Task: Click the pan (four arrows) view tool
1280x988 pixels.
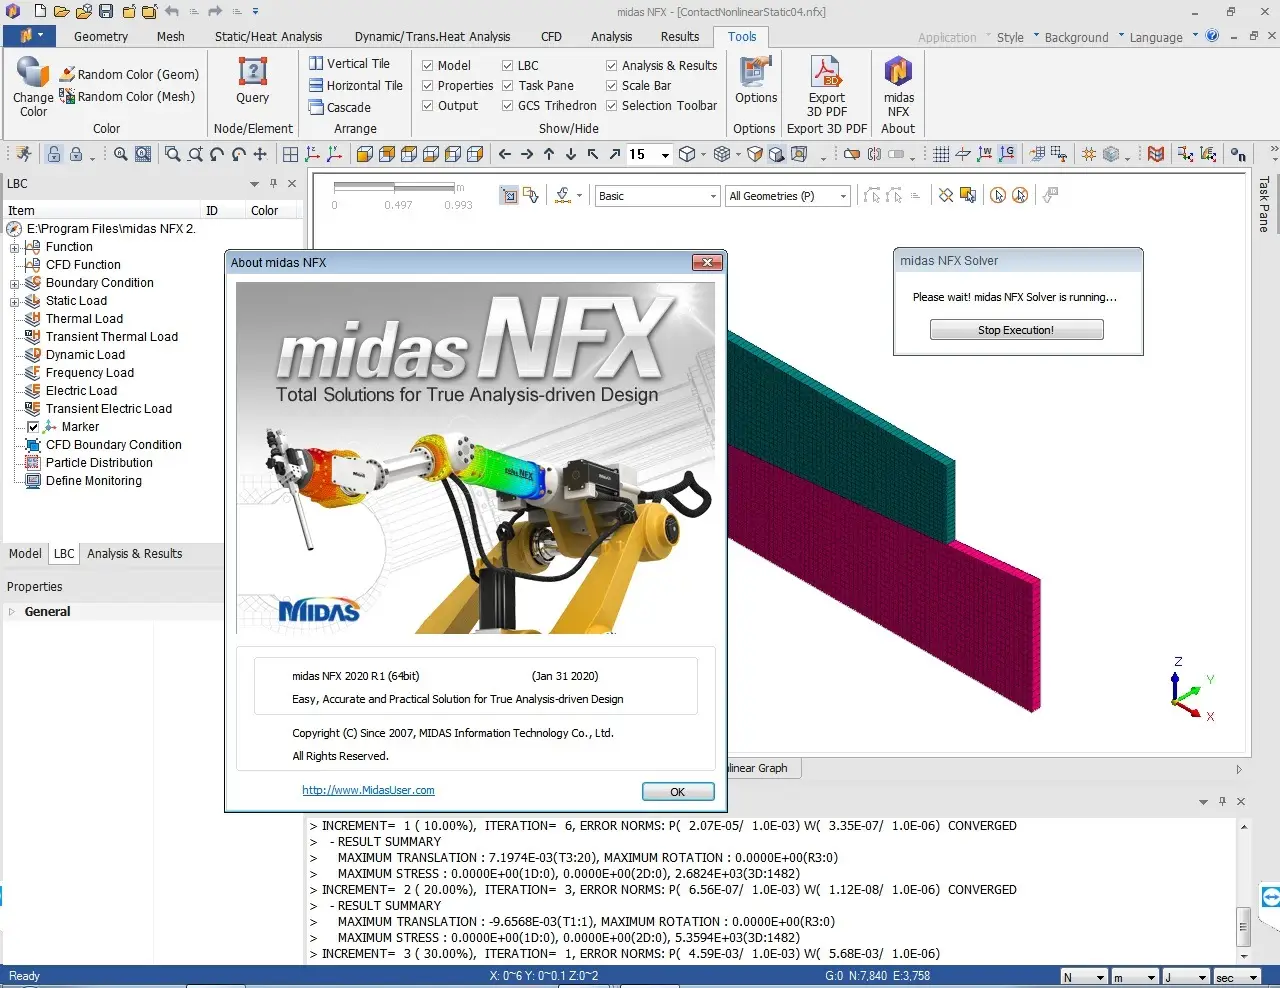Action: click(x=260, y=154)
